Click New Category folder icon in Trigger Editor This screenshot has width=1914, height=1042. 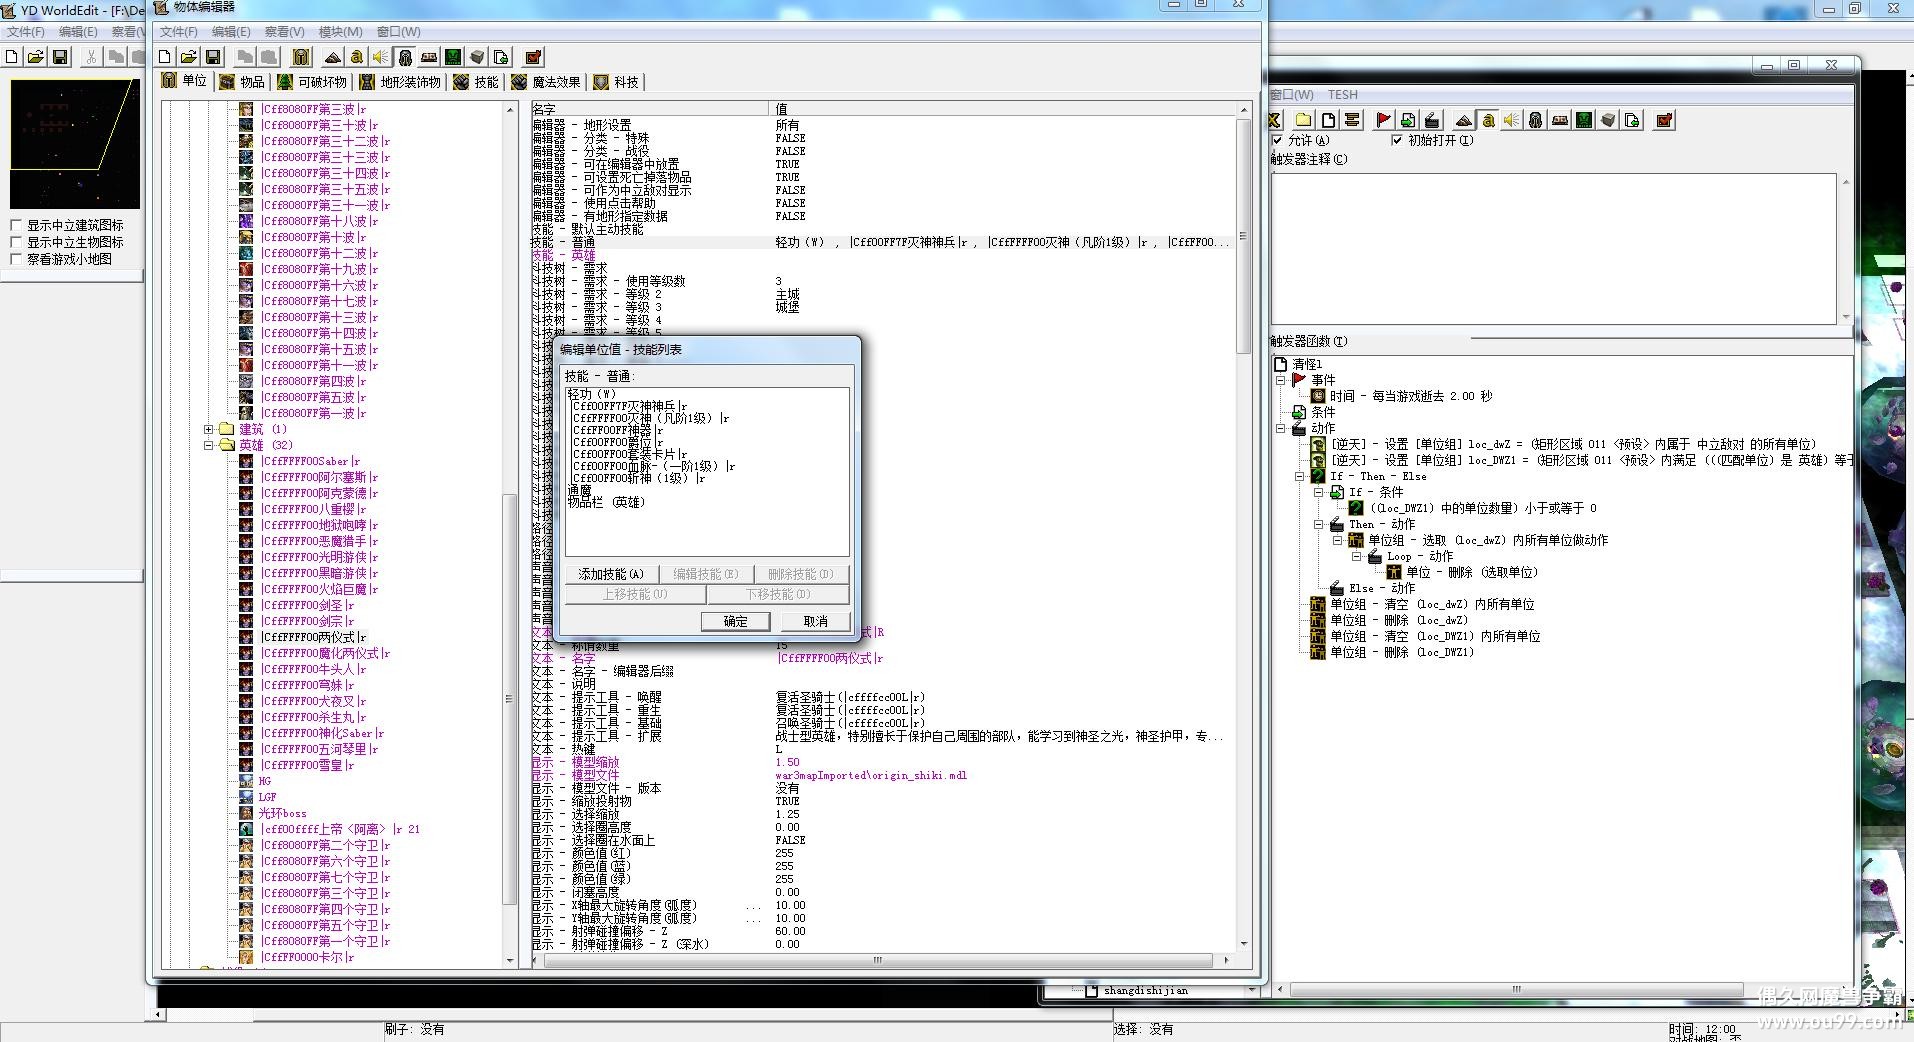click(x=1303, y=120)
